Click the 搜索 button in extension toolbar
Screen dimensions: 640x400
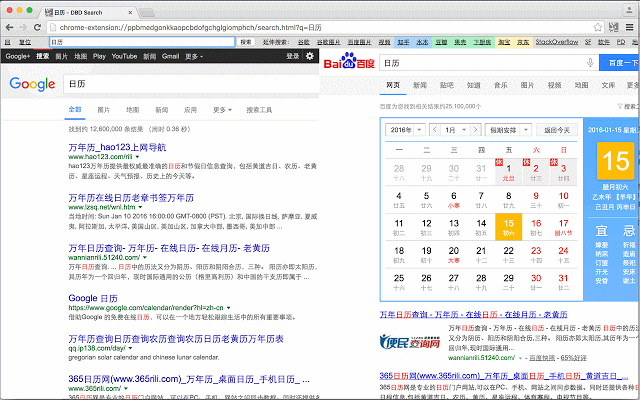coord(246,42)
